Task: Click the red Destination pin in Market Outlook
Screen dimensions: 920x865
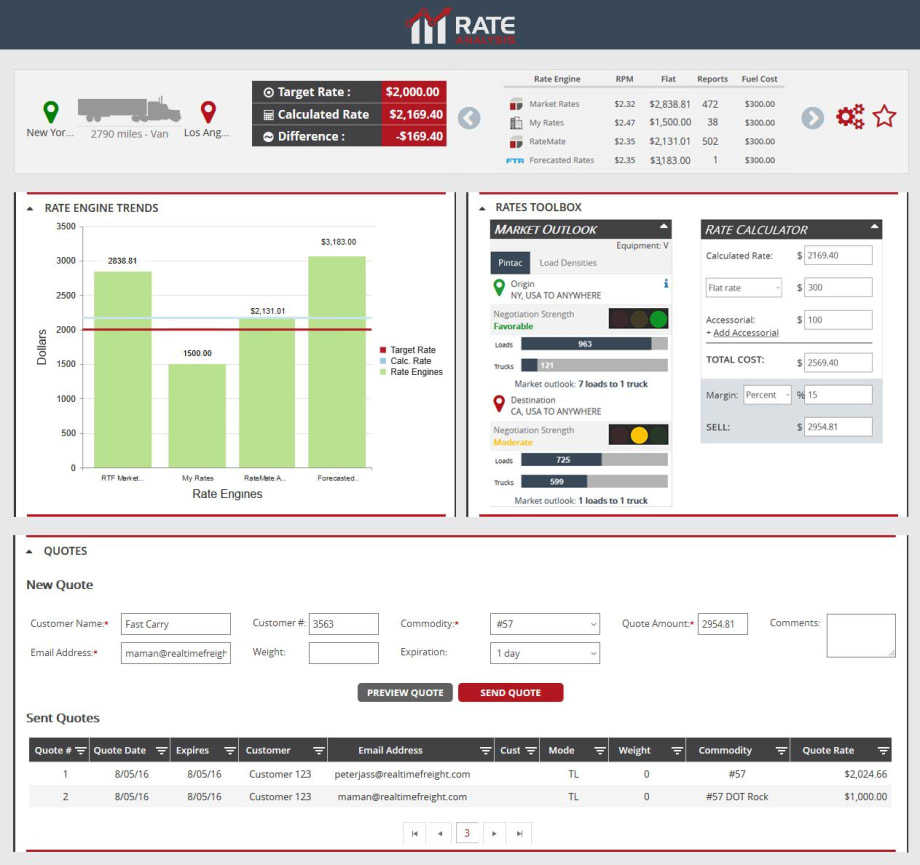Action: [x=497, y=404]
